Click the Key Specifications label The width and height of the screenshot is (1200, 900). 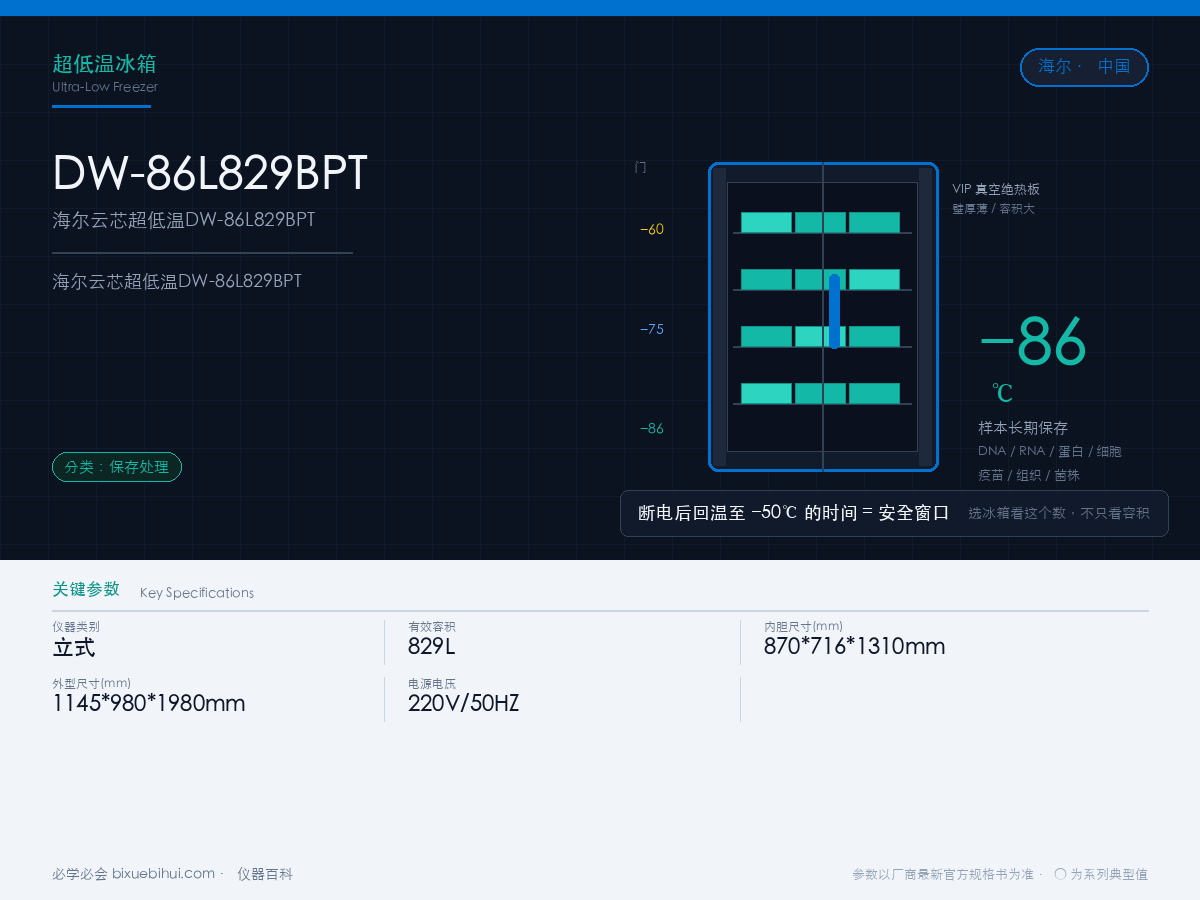tap(197, 593)
